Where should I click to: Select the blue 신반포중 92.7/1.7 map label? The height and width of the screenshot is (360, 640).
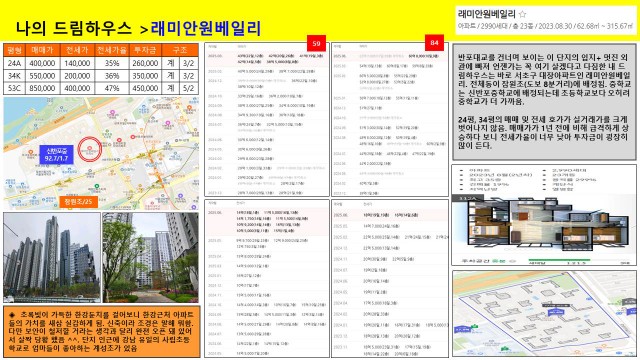coord(56,154)
